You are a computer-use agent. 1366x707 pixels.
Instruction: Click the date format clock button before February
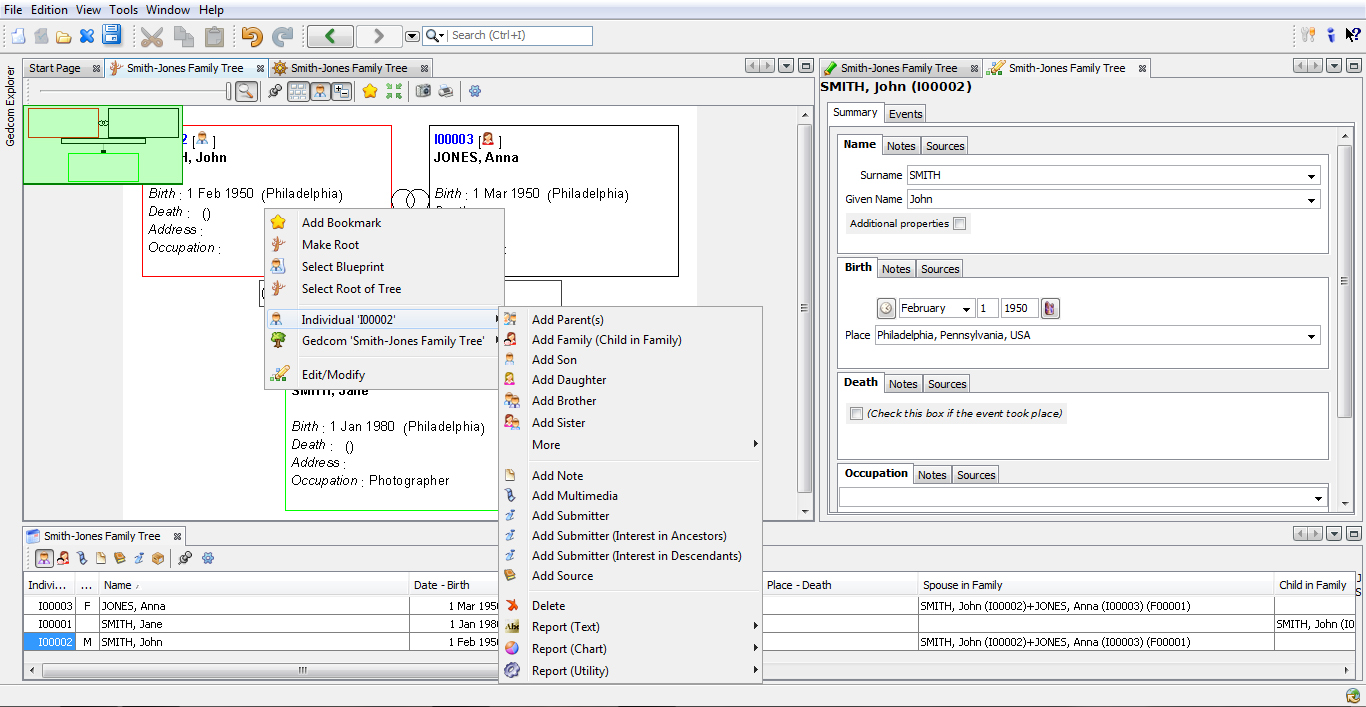[x=886, y=309]
